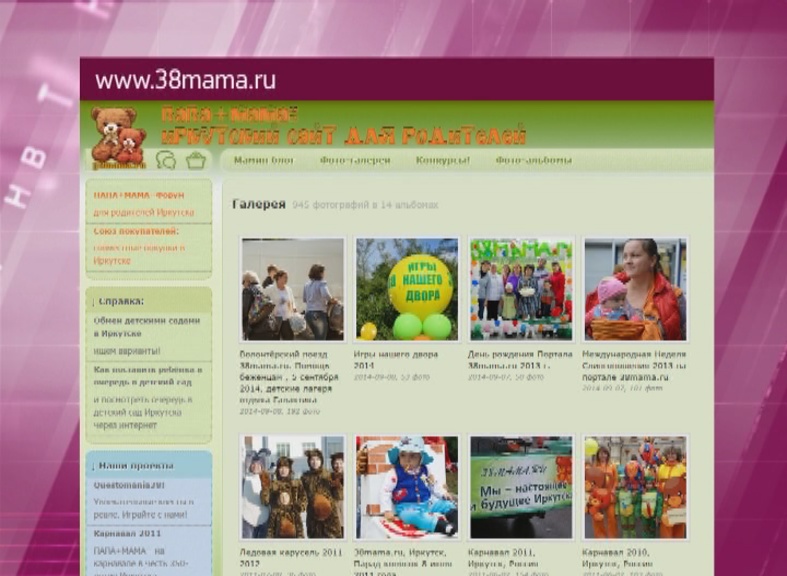Click the Волонтёрский поезд album title

tap(289, 377)
